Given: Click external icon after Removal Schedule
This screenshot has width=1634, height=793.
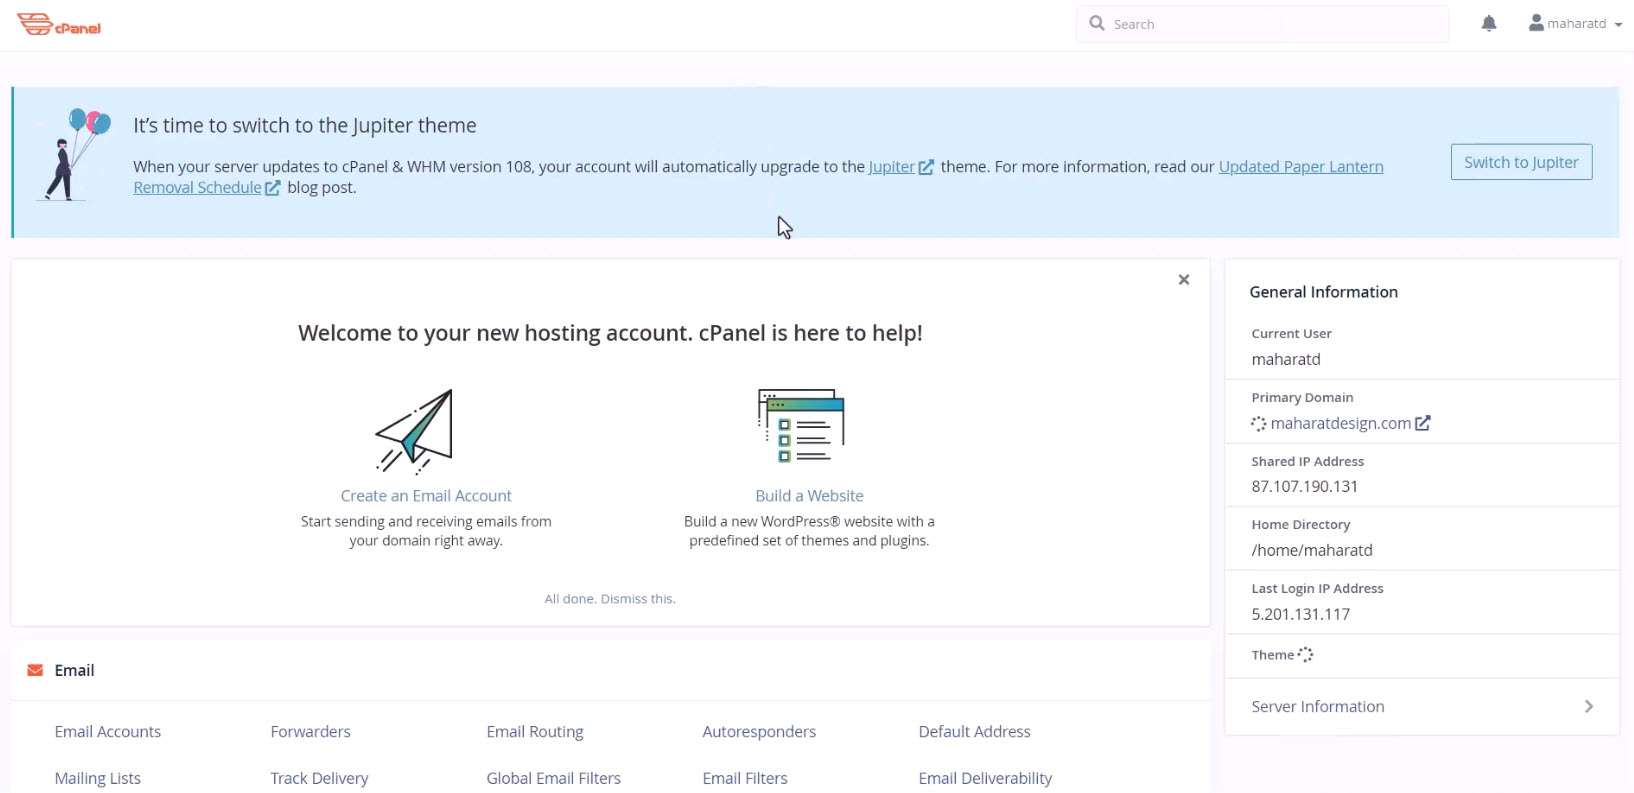Looking at the screenshot, I should [x=272, y=188].
